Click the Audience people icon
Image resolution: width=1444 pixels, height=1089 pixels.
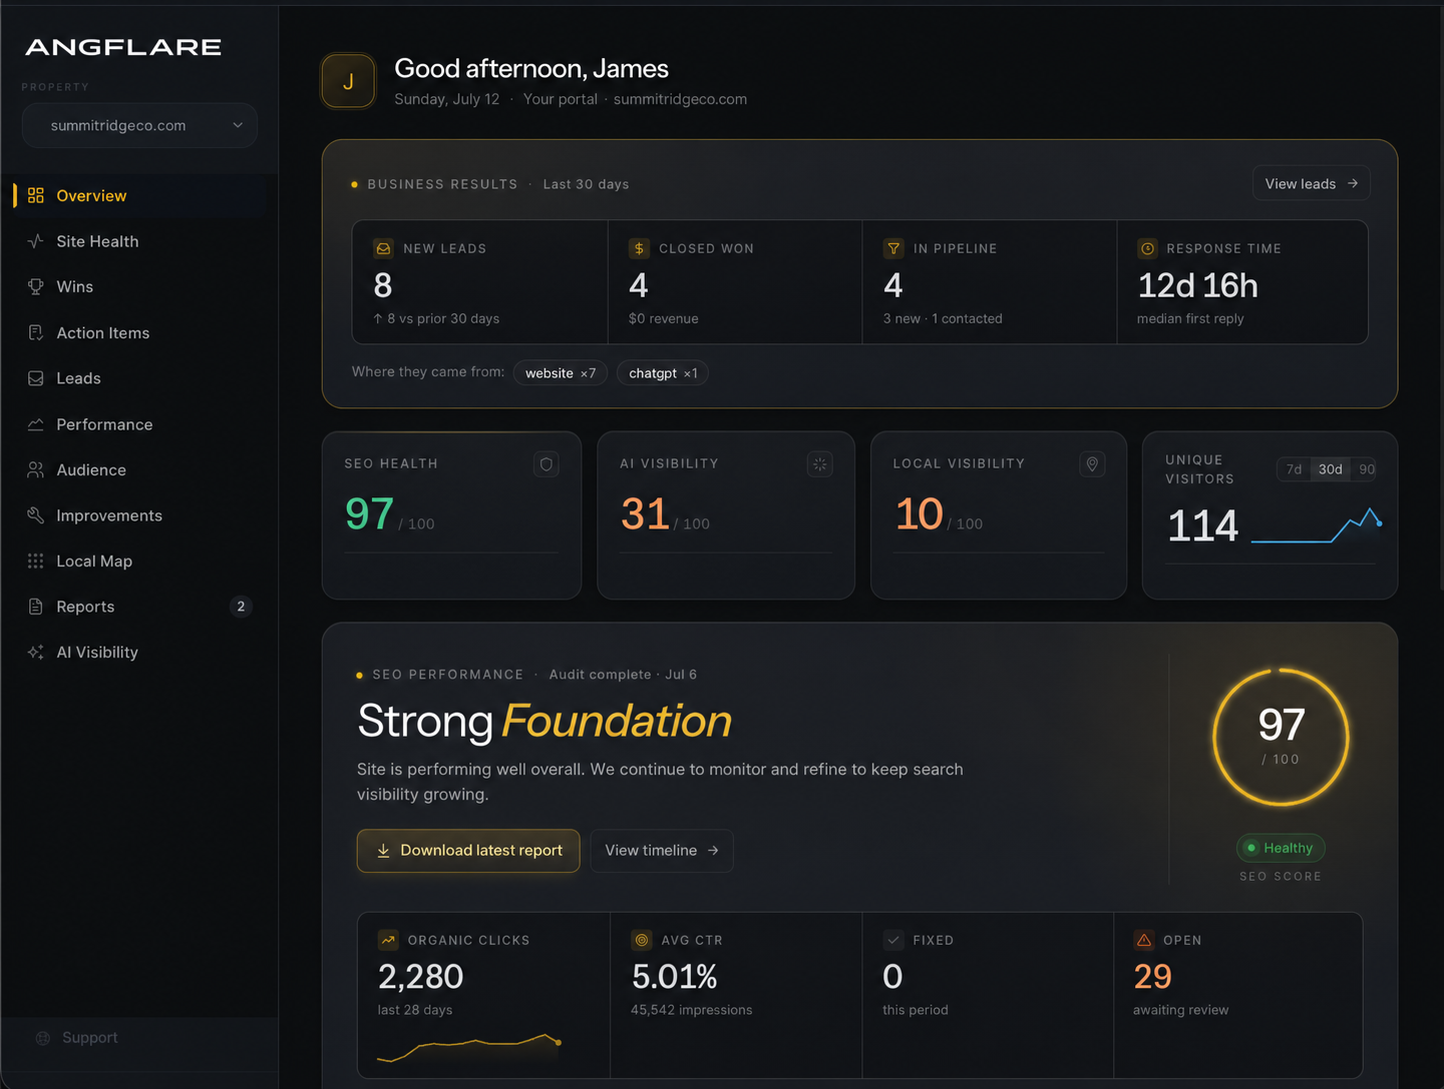tap(36, 470)
